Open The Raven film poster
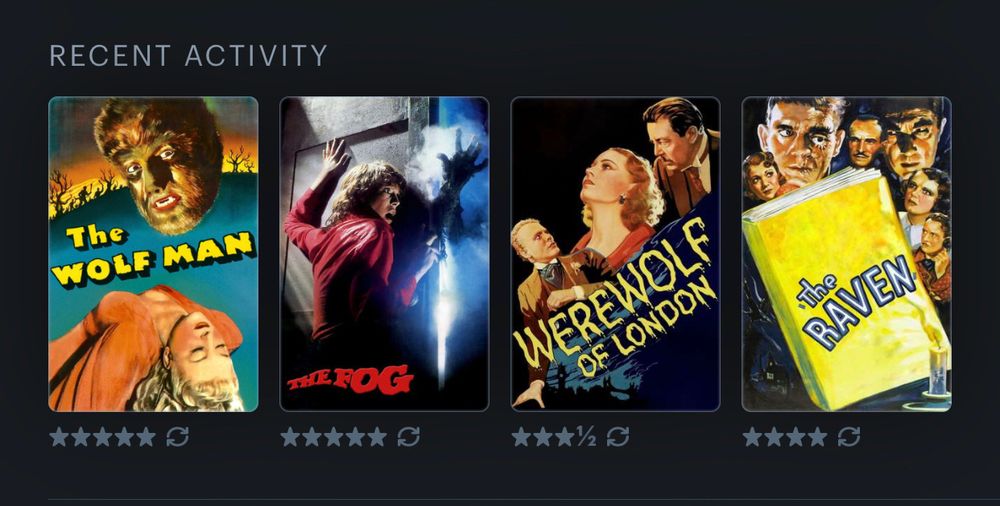Viewport: 1000px width, 506px height. (846, 254)
